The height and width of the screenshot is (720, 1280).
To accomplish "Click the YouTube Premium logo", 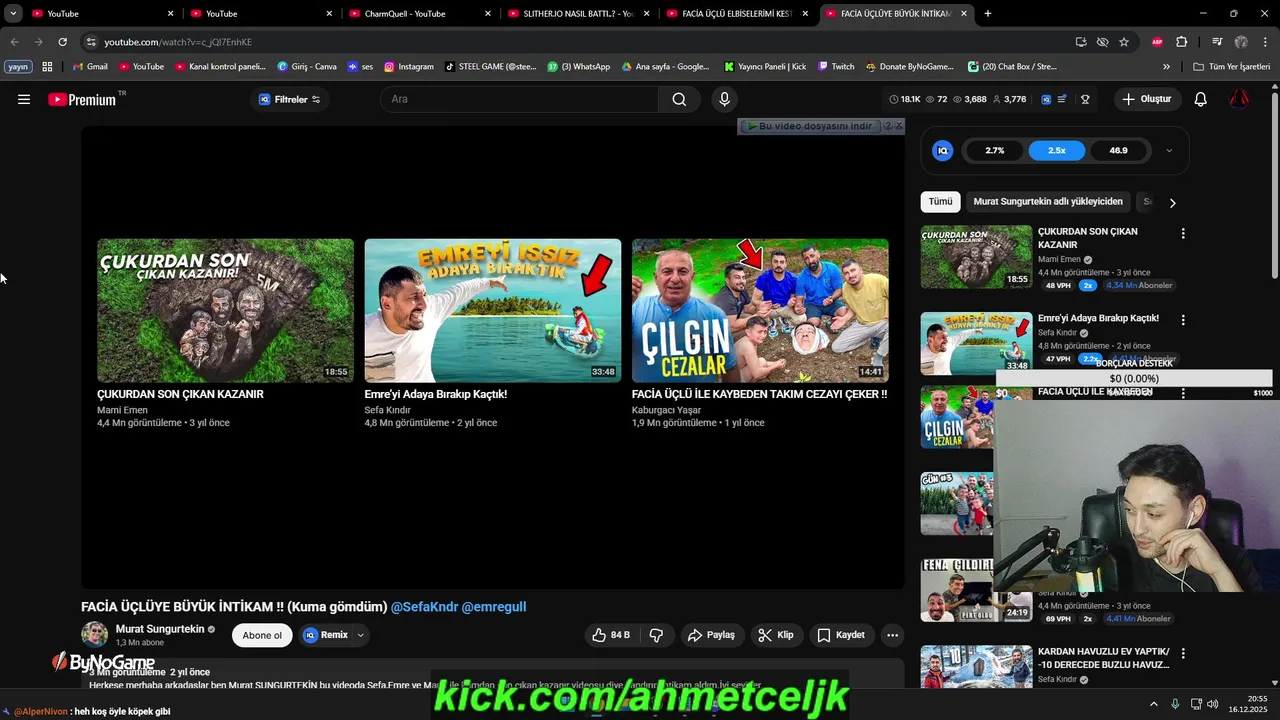I will (x=83, y=99).
